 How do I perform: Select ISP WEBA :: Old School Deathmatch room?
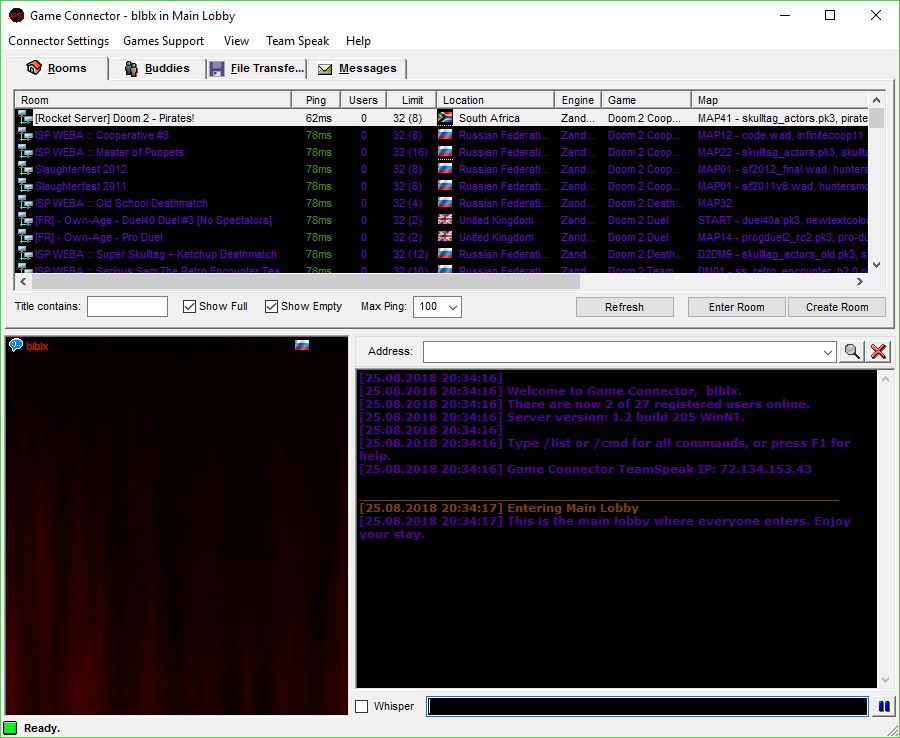point(442,203)
